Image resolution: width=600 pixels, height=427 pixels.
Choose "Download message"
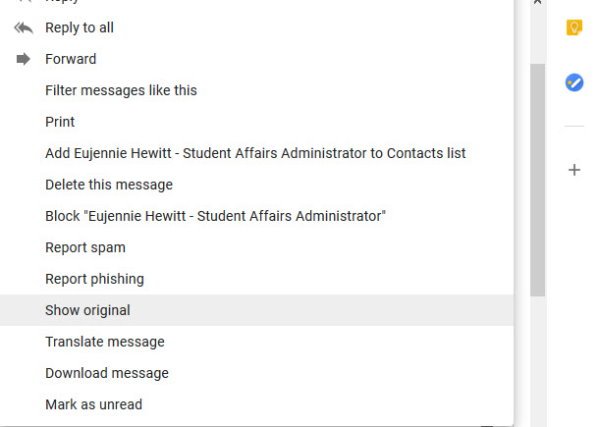click(x=107, y=373)
